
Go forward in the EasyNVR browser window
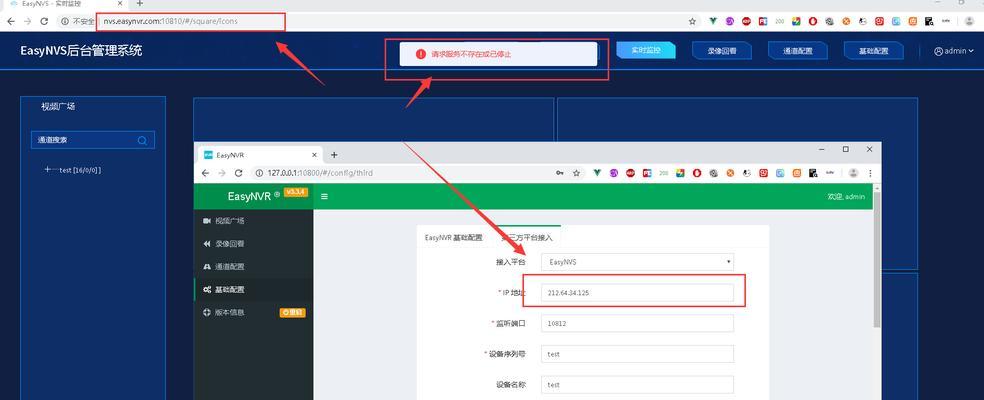pyautogui.click(x=222, y=173)
